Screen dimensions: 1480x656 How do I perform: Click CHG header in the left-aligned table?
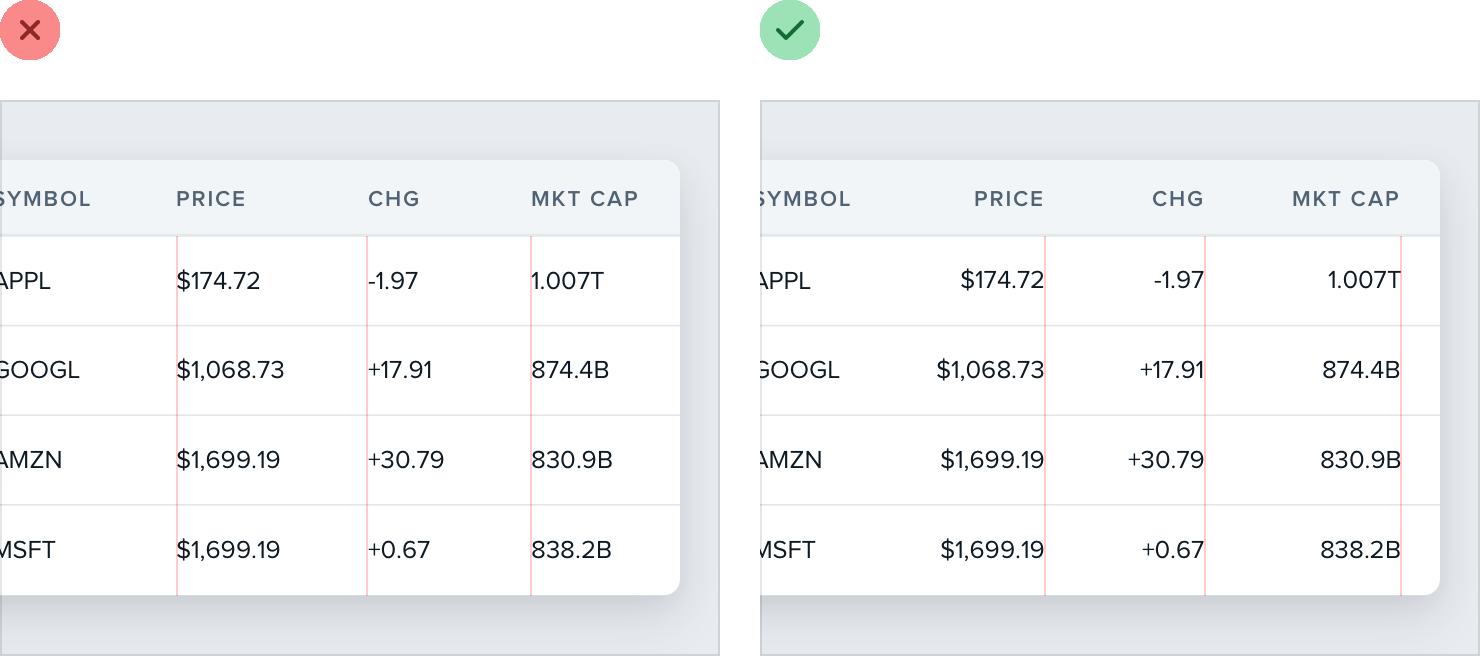394,199
